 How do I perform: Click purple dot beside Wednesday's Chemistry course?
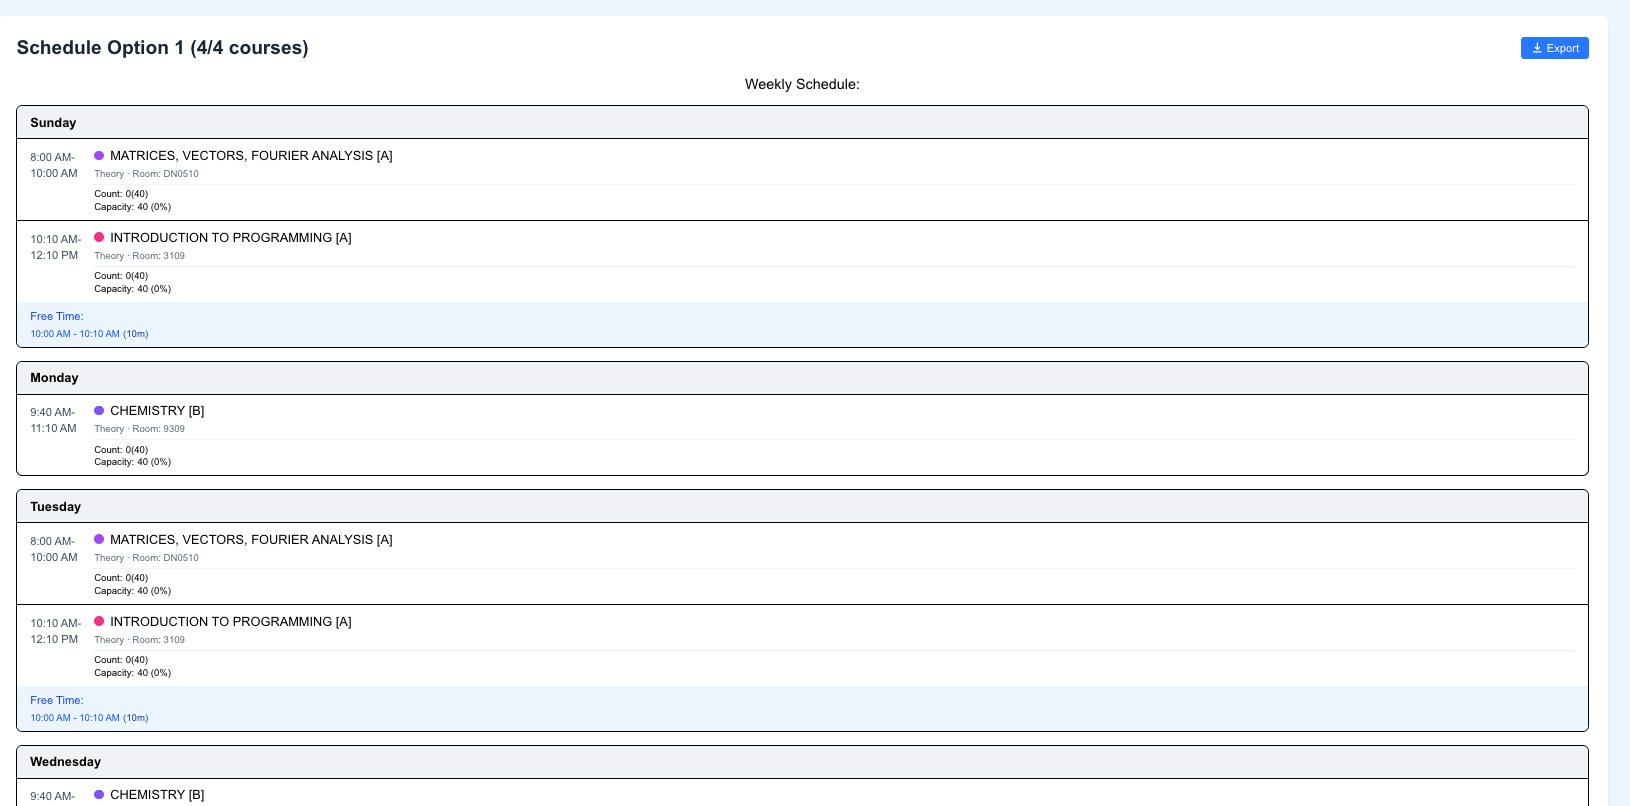click(99, 795)
